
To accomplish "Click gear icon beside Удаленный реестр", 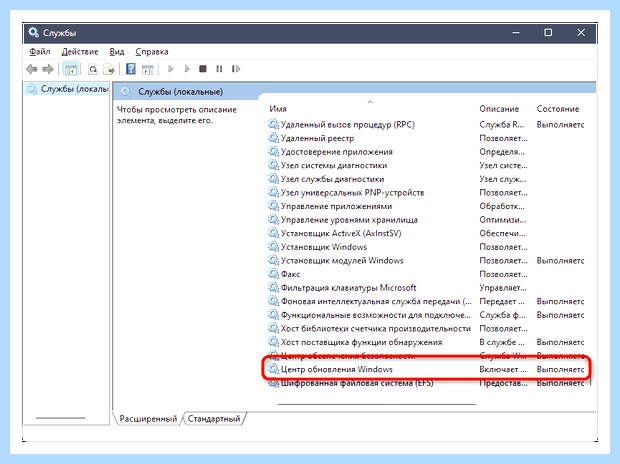I will 273,138.
